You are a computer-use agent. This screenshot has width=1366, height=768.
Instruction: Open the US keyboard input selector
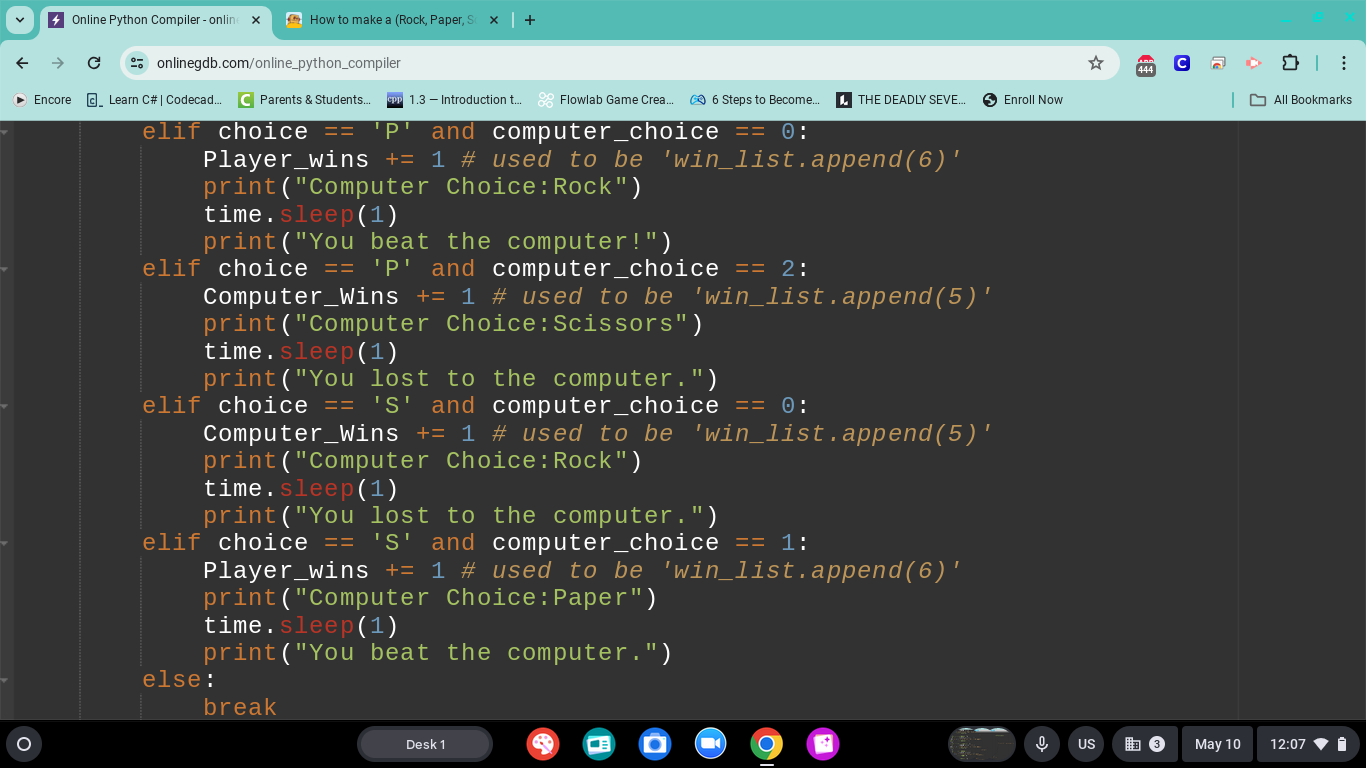[1086, 744]
